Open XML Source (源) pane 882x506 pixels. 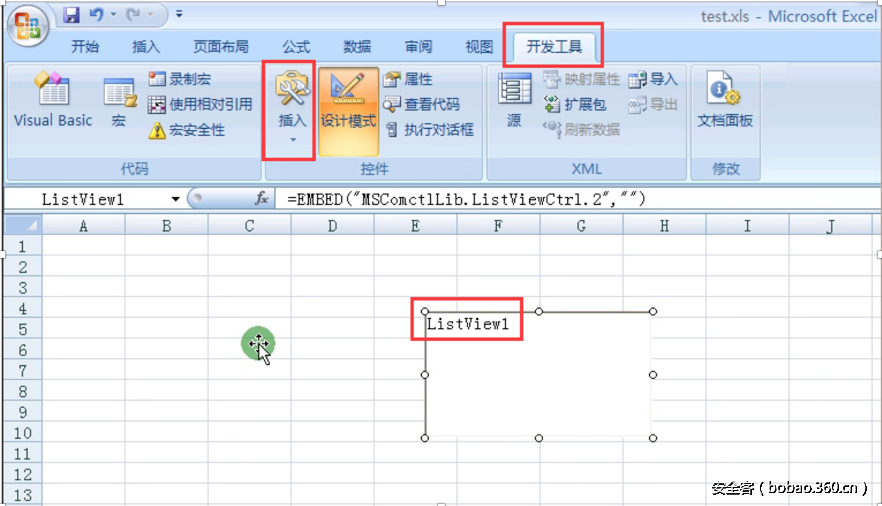tap(514, 101)
